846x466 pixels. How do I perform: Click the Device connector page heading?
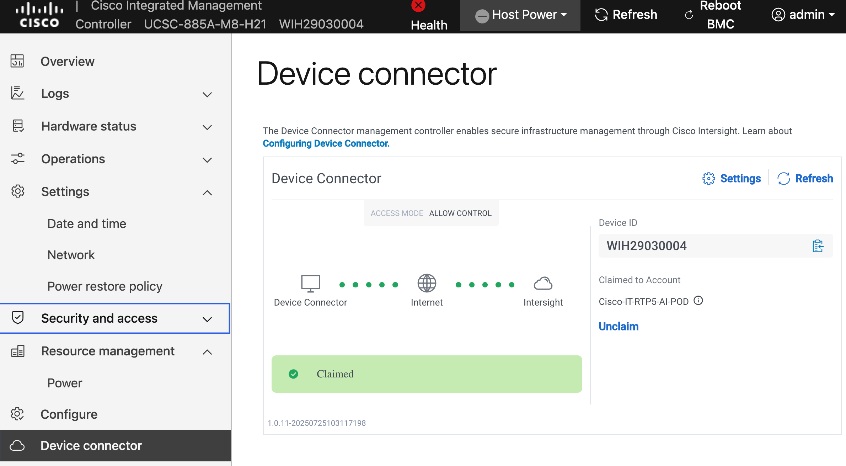click(377, 74)
